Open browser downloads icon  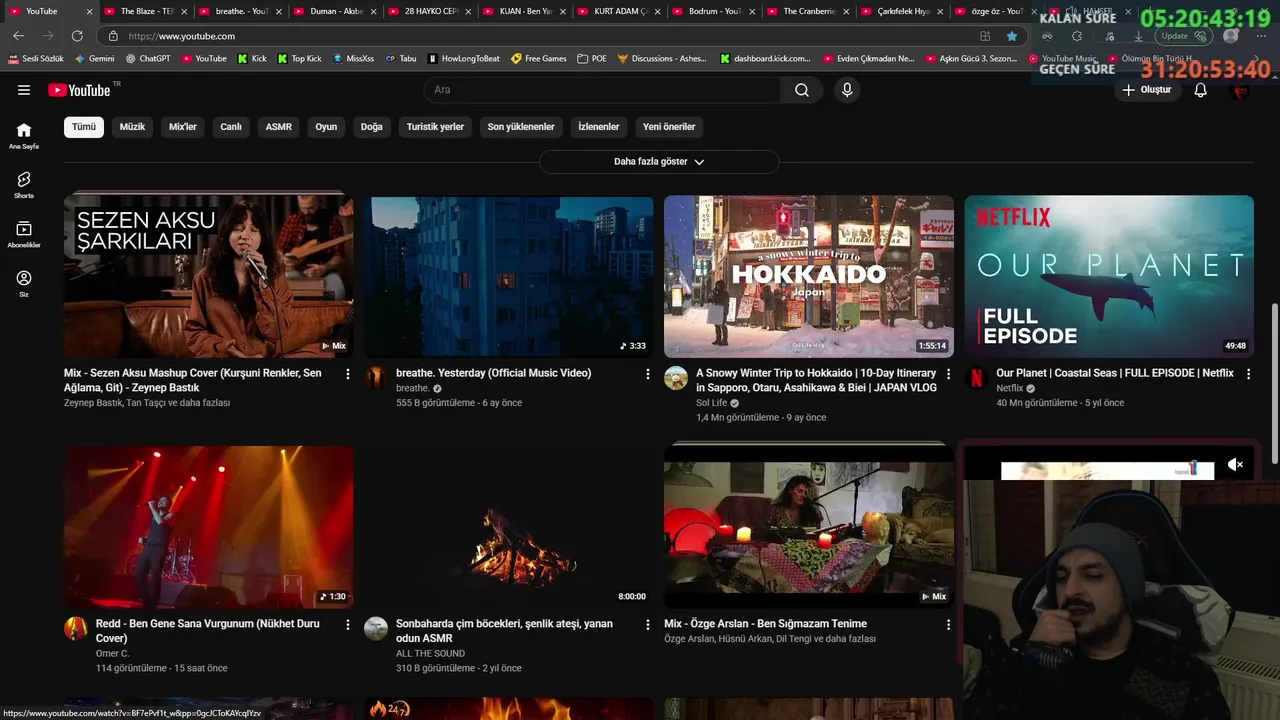tap(1138, 36)
